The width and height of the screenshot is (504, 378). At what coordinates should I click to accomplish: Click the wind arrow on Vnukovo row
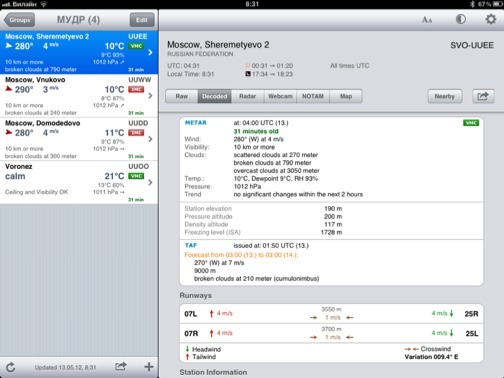(x=9, y=89)
